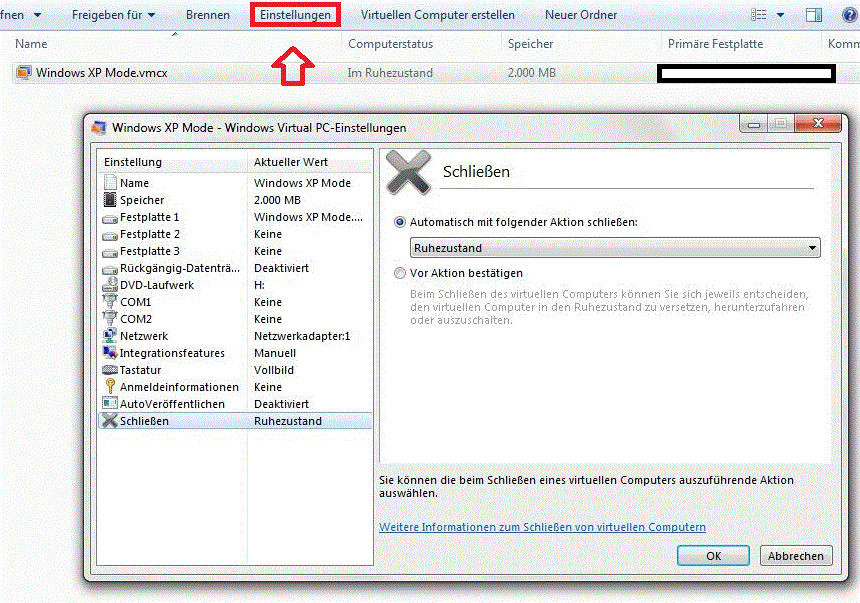Select 'Vor Aktion bestätigen' radio button
The image size is (860, 603).
400,273
